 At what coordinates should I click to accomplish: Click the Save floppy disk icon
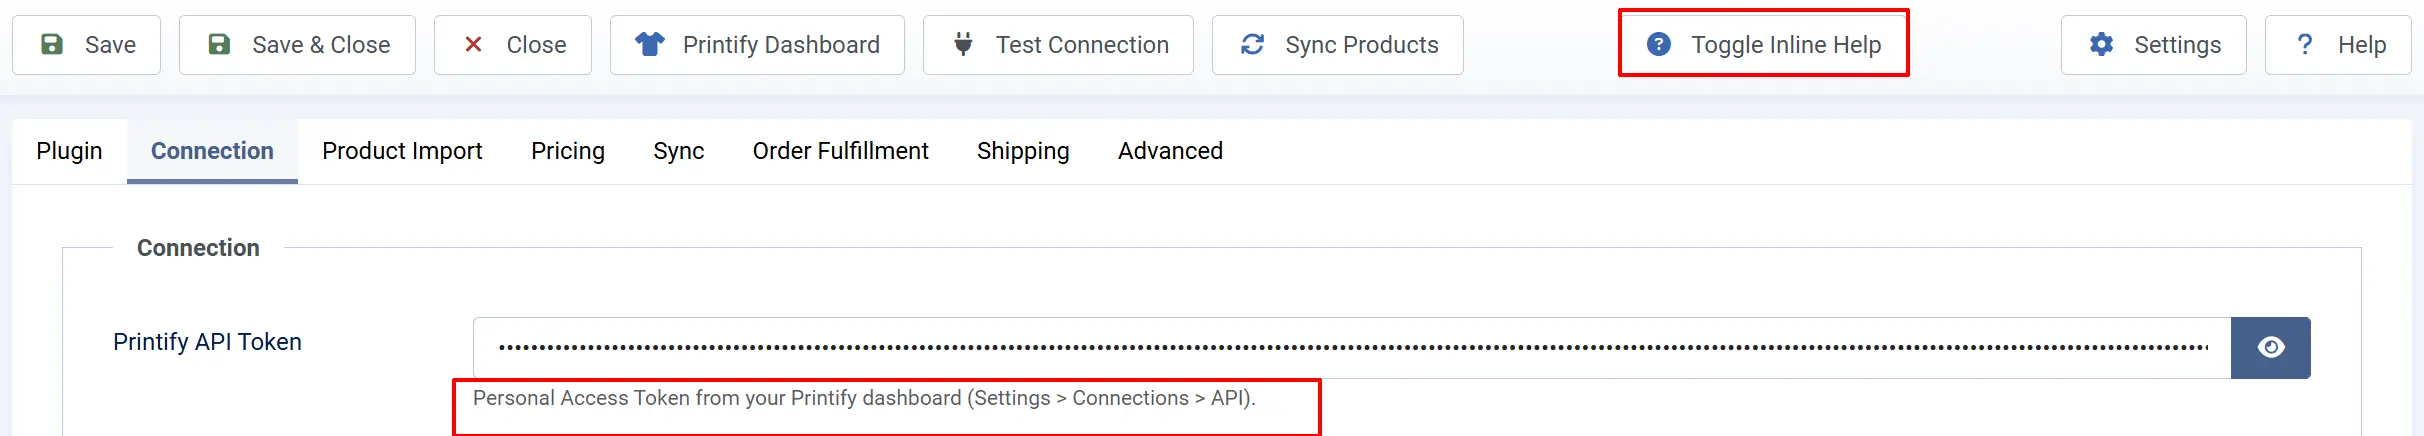pos(52,45)
